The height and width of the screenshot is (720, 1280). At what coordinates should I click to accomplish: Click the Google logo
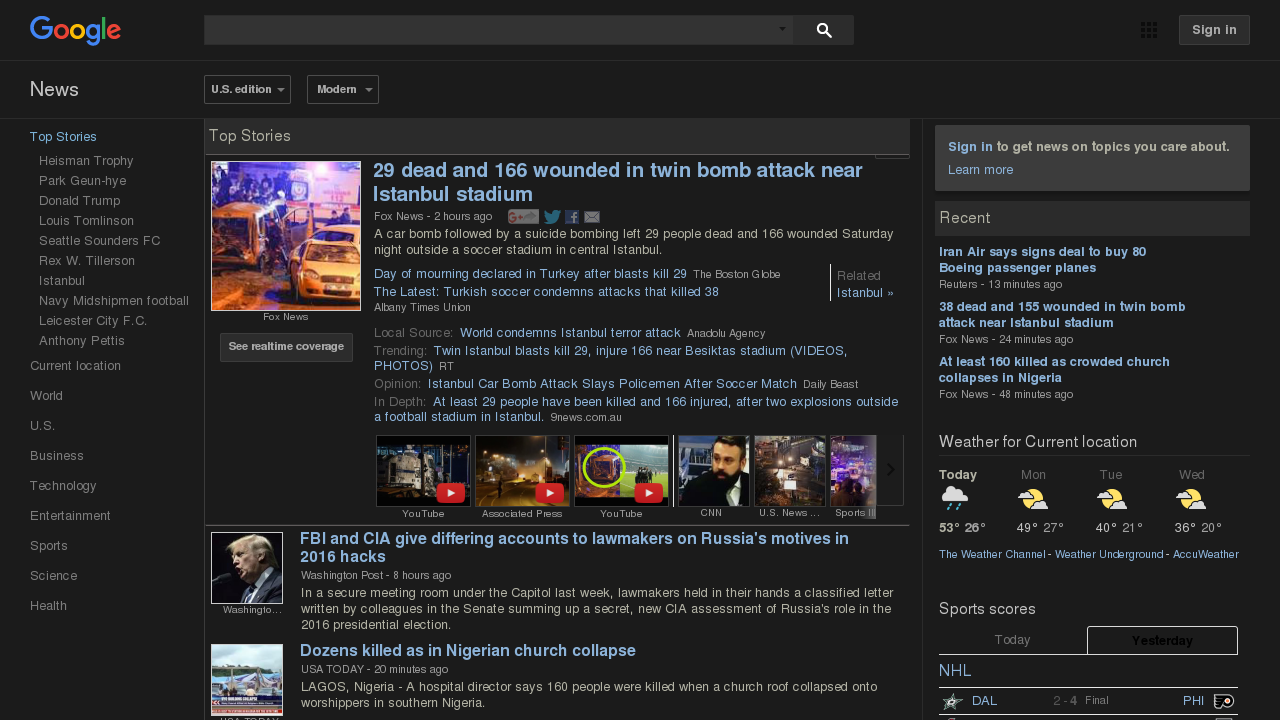pos(75,31)
